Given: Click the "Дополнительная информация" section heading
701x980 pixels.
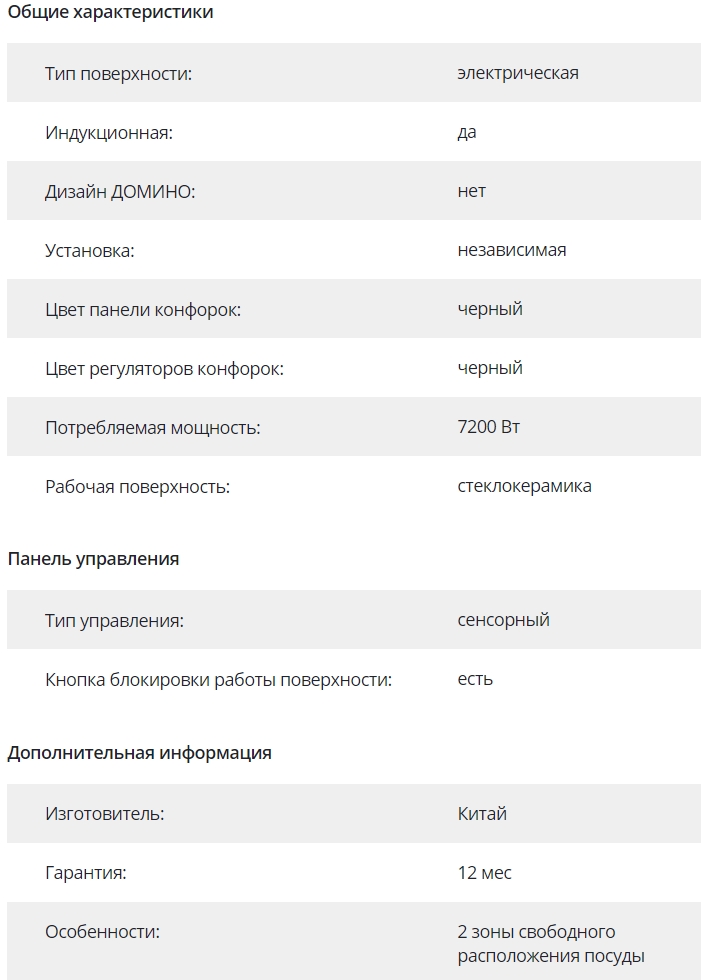Looking at the screenshot, I should pyautogui.click(x=139, y=753).
